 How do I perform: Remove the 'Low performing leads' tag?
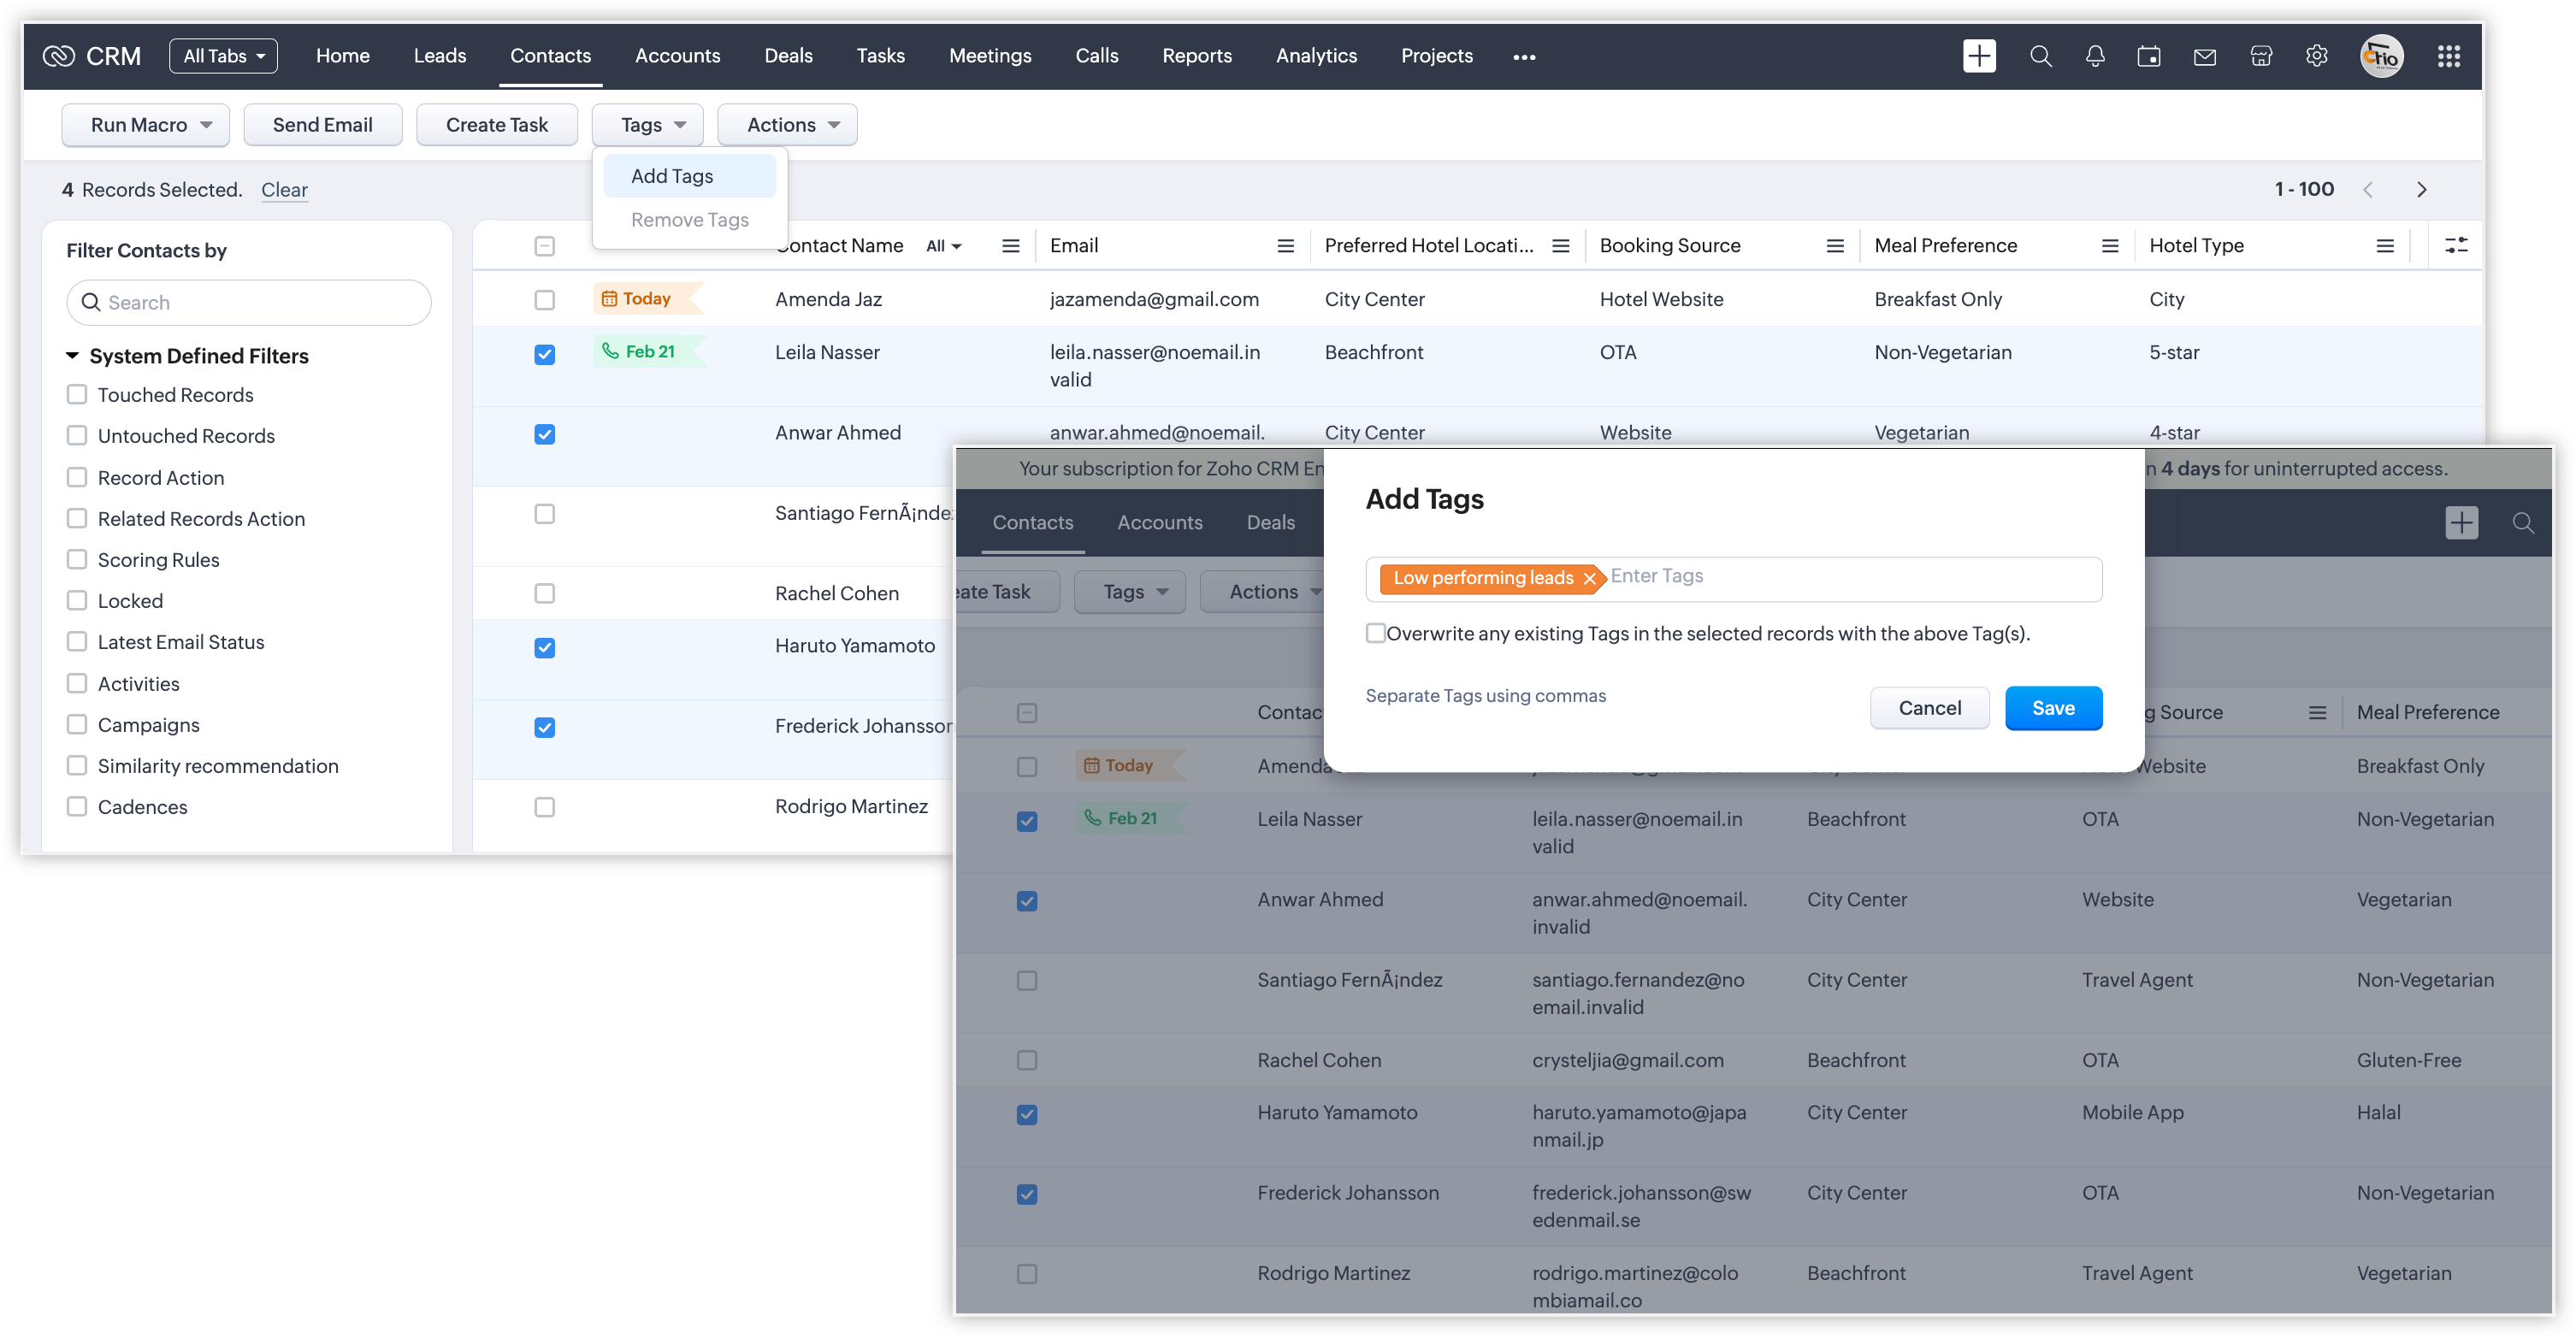tap(1589, 578)
